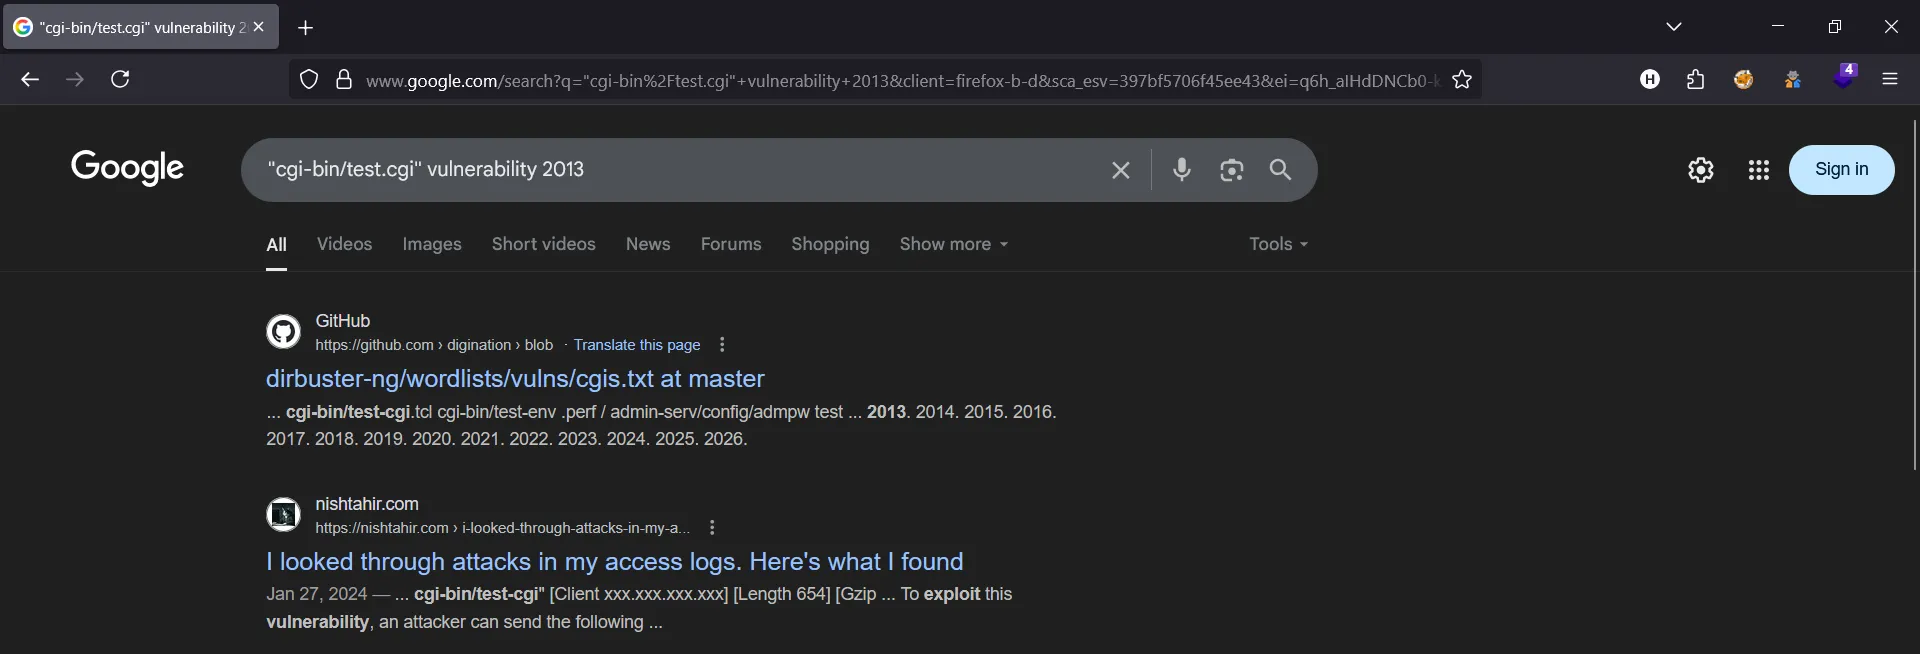Clear the search box with X icon
1920x654 pixels.
pyautogui.click(x=1120, y=171)
